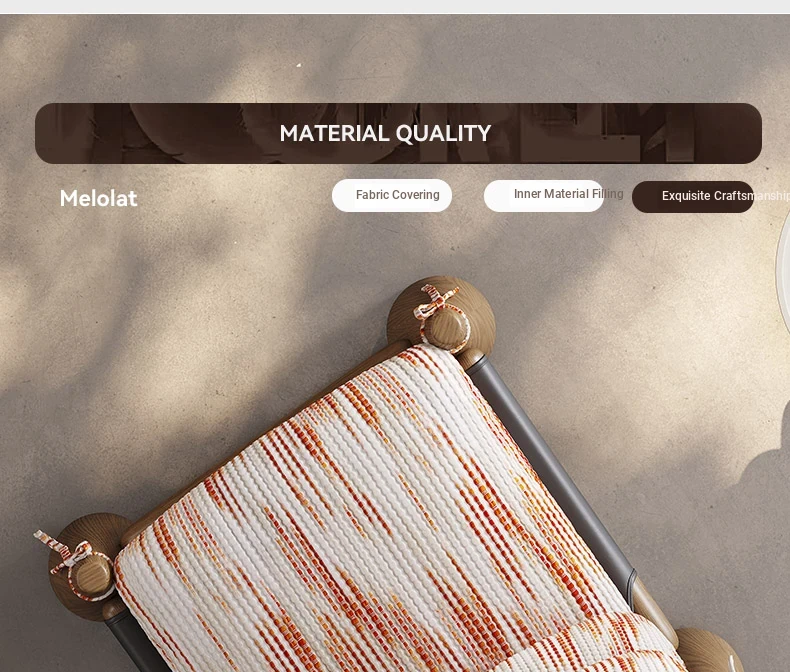790x672 pixels.
Task: Click the wooden knob in bottom-right corner
Action: click(x=708, y=650)
